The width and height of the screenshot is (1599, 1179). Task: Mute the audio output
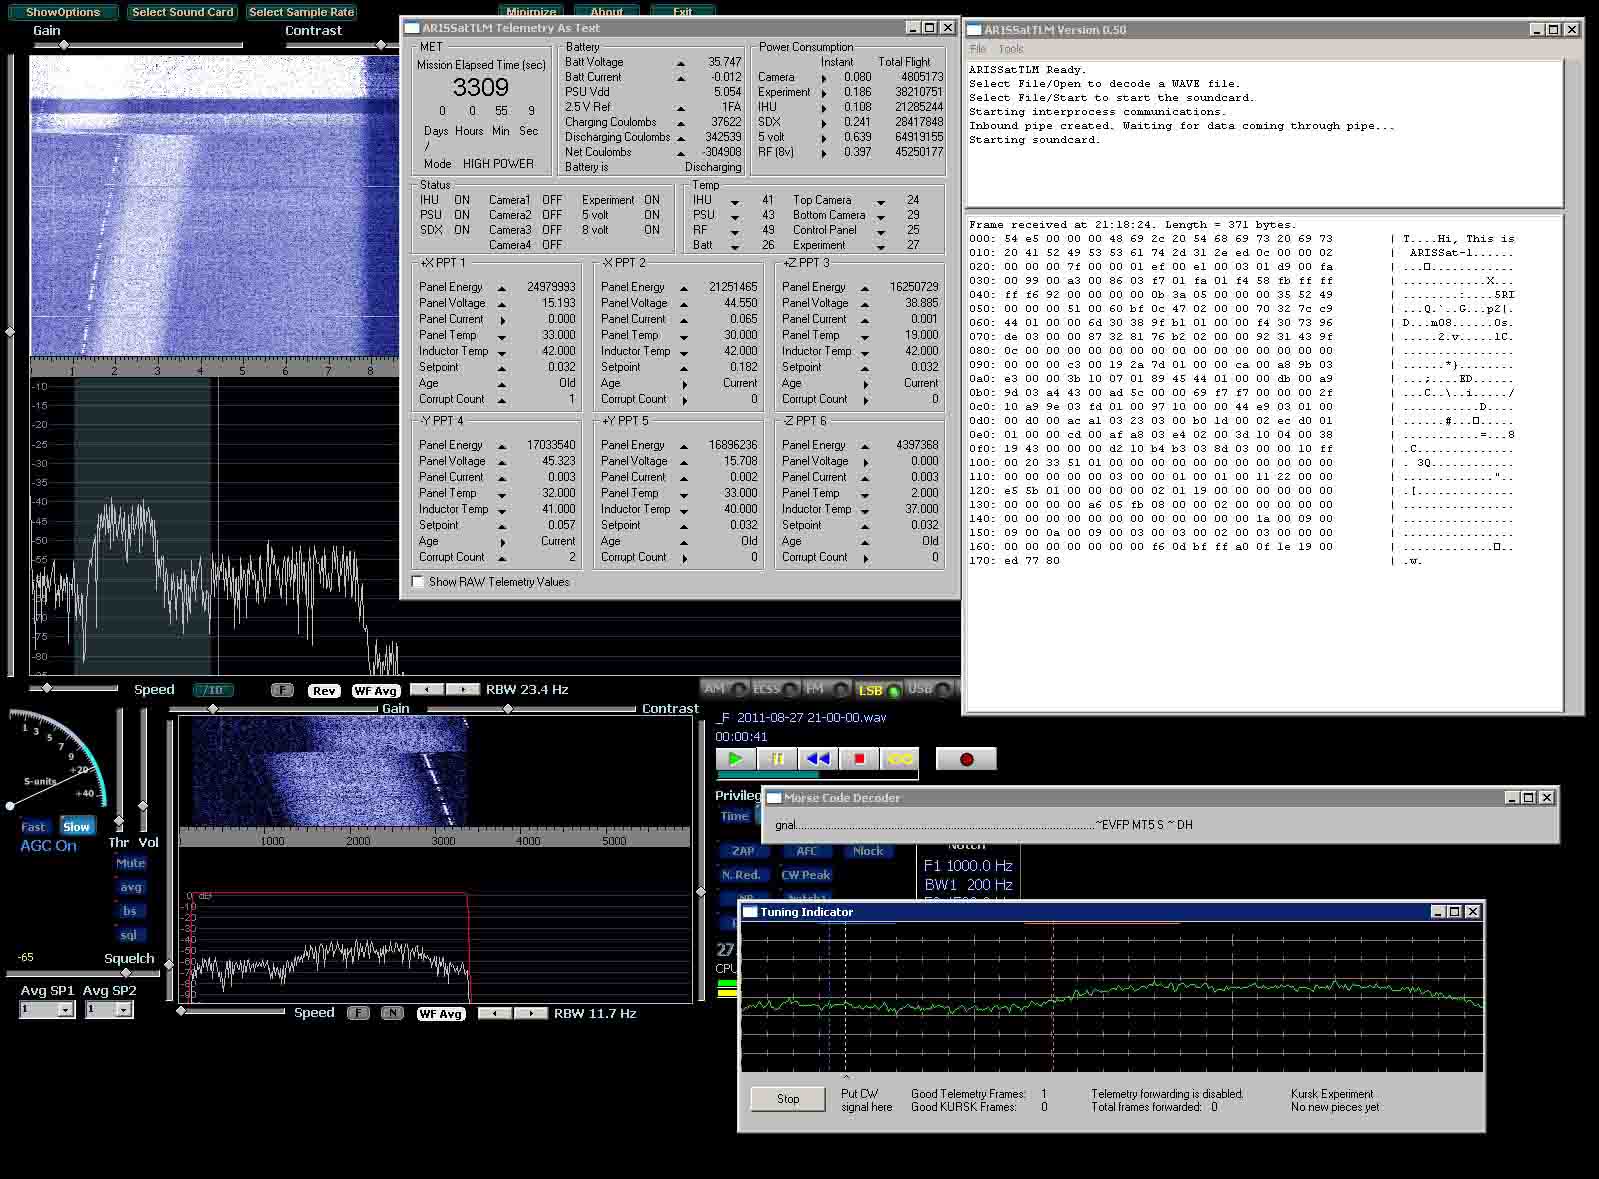130,863
